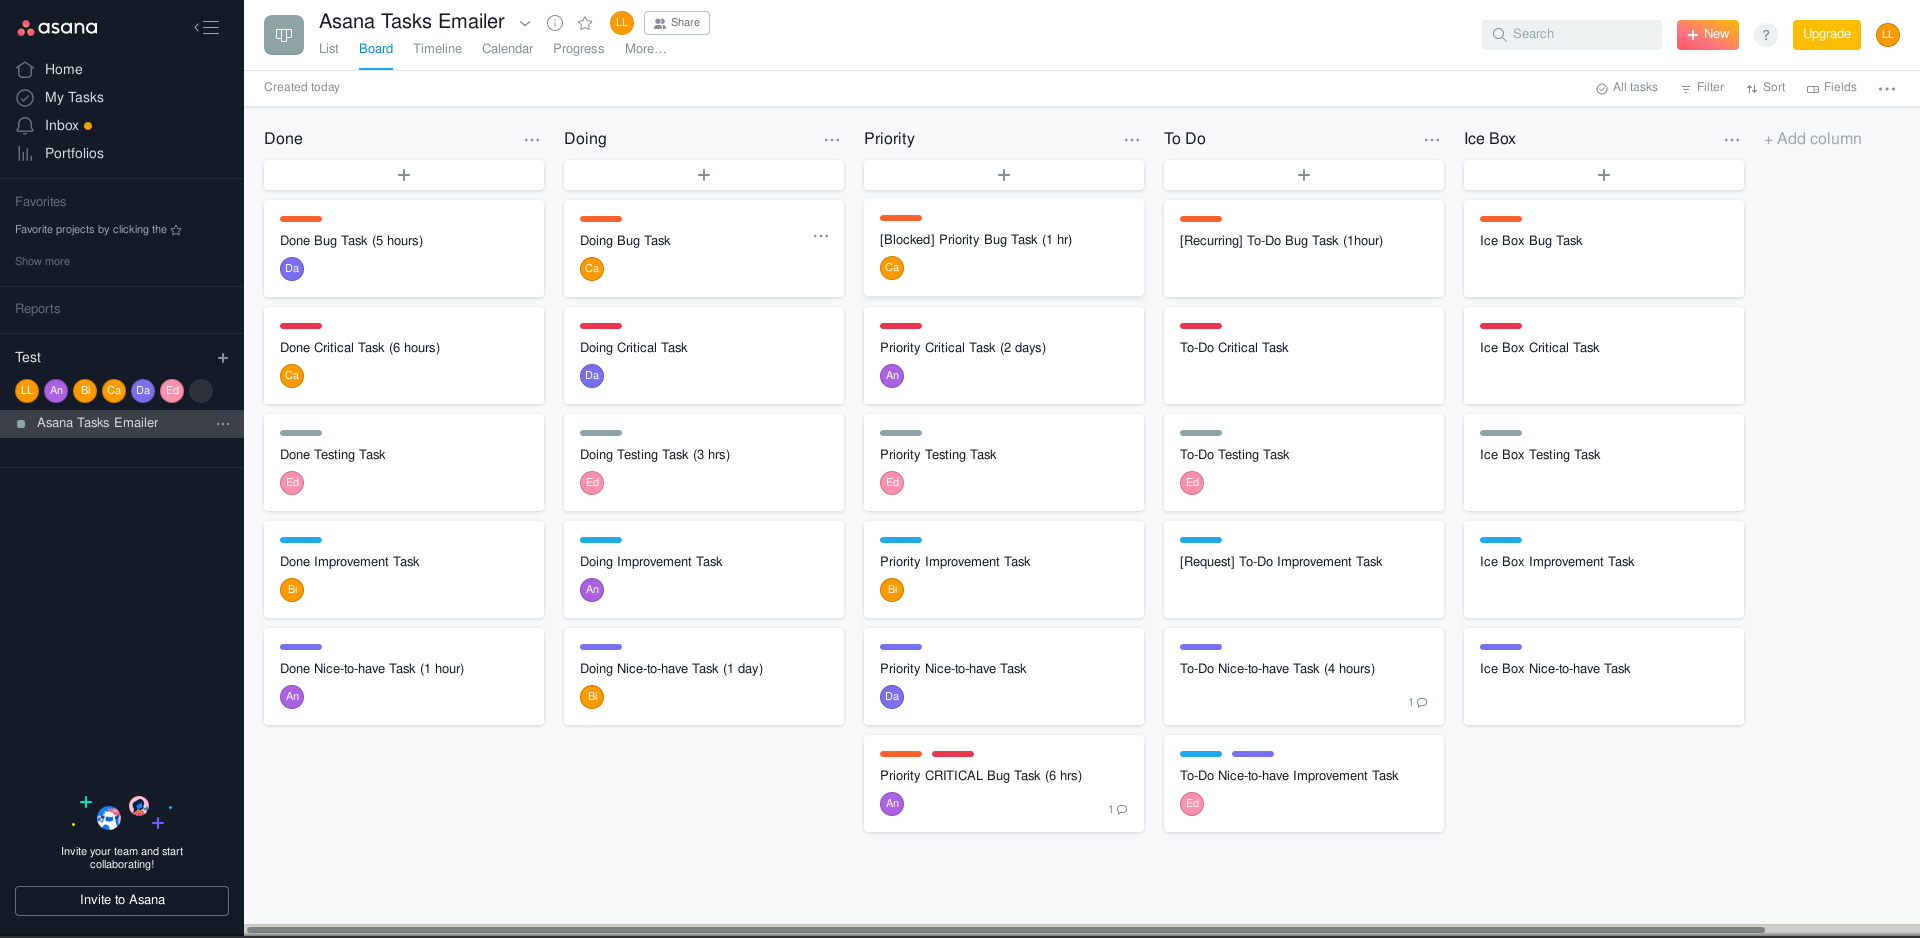Click the LL project owner avatar in header
The width and height of the screenshot is (1920, 938).
(x=622, y=22)
